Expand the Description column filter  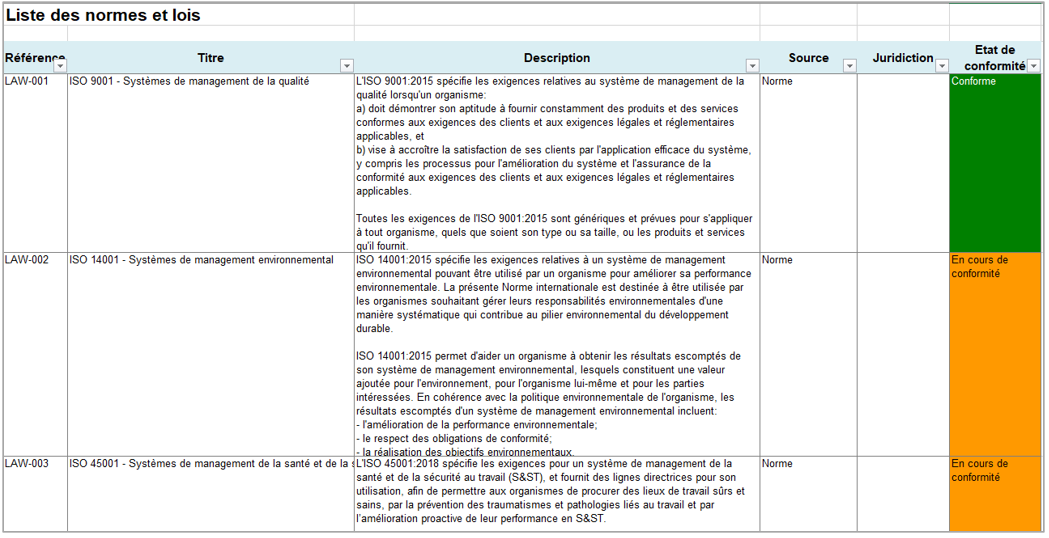pyautogui.click(x=751, y=66)
